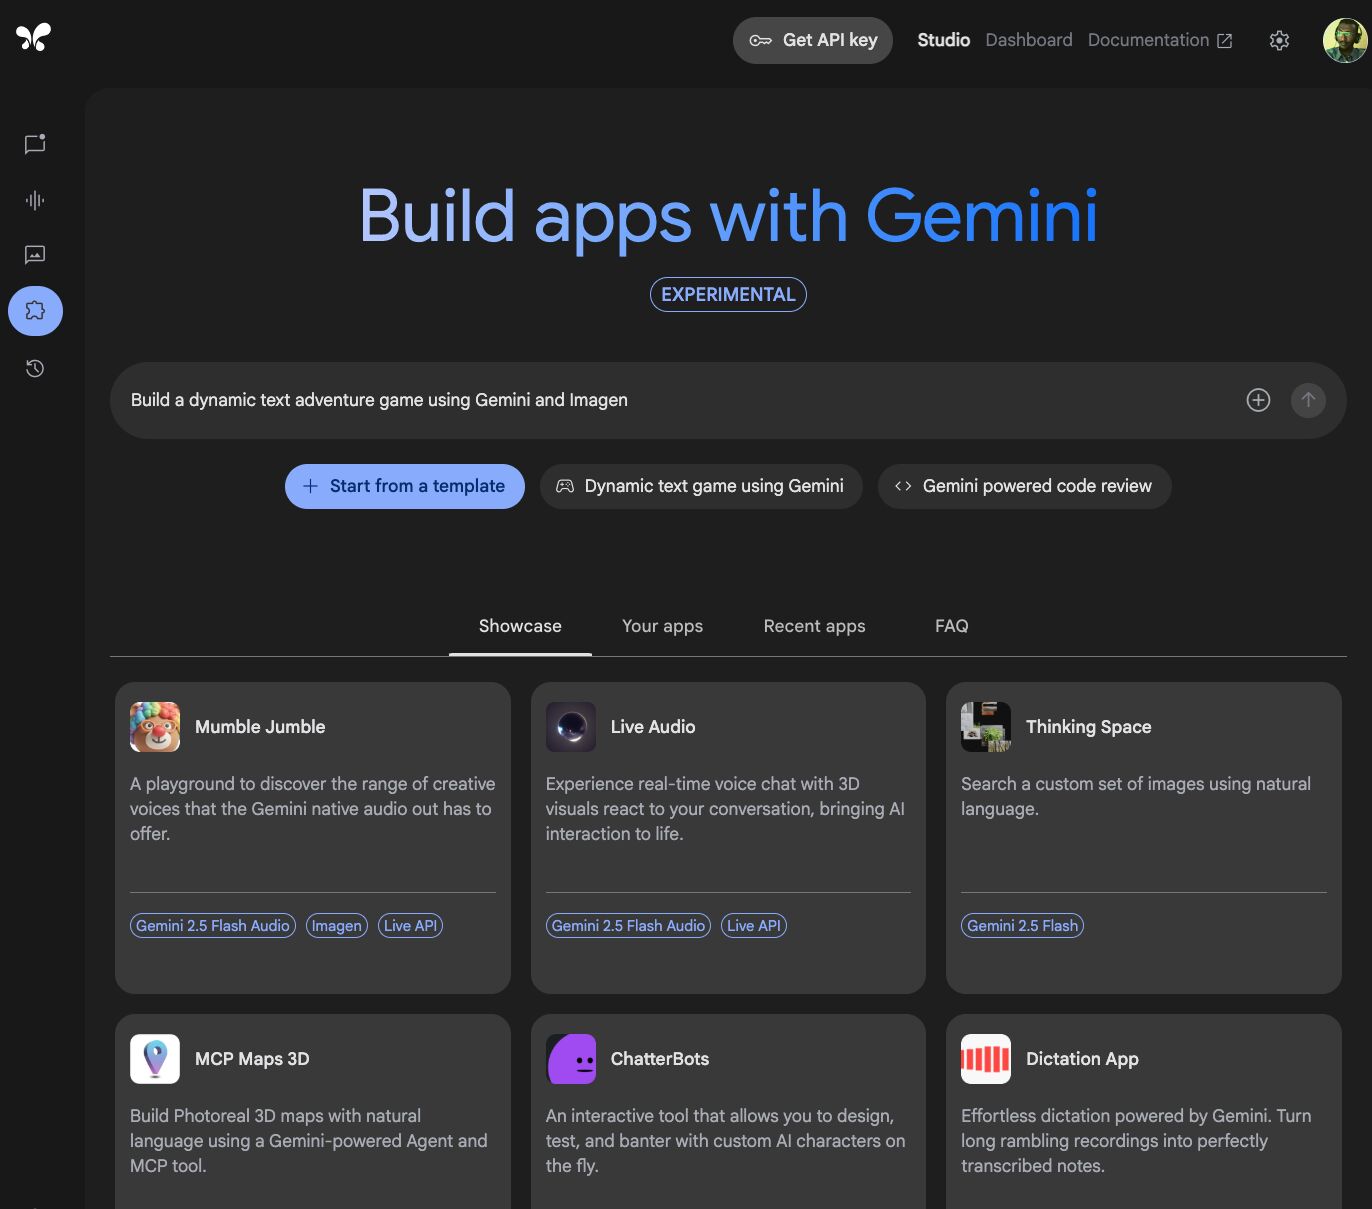Viewport: 1372px width, 1209px height.
Task: Open the Dictation App icon
Action: (x=986, y=1059)
